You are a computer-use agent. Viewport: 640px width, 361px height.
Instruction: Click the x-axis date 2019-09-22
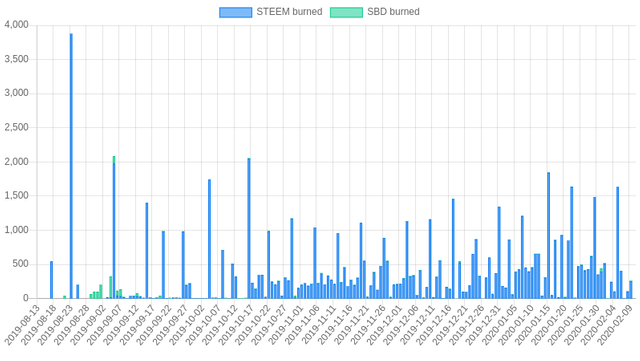tap(154, 325)
